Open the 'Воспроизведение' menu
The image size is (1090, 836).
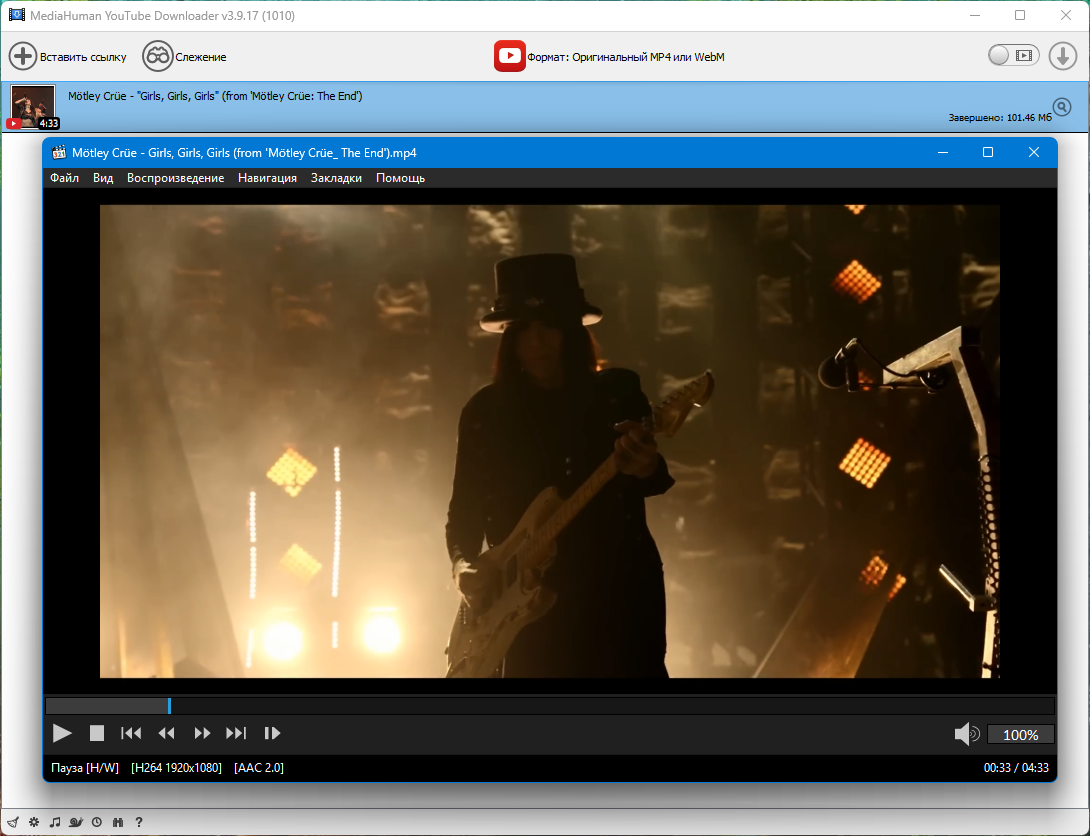coord(175,178)
